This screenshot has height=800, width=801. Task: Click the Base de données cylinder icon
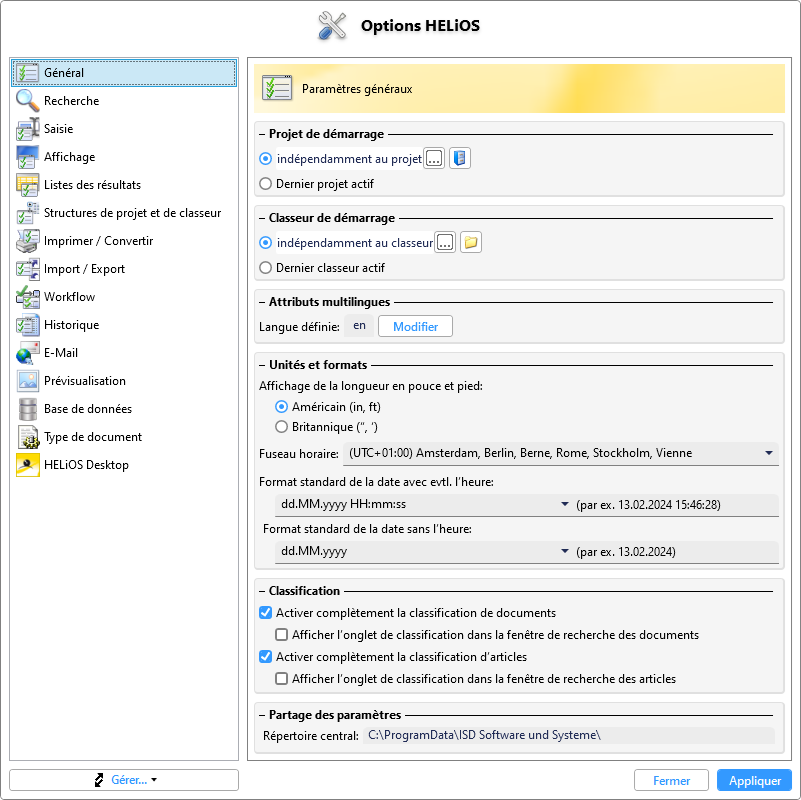pos(27,409)
